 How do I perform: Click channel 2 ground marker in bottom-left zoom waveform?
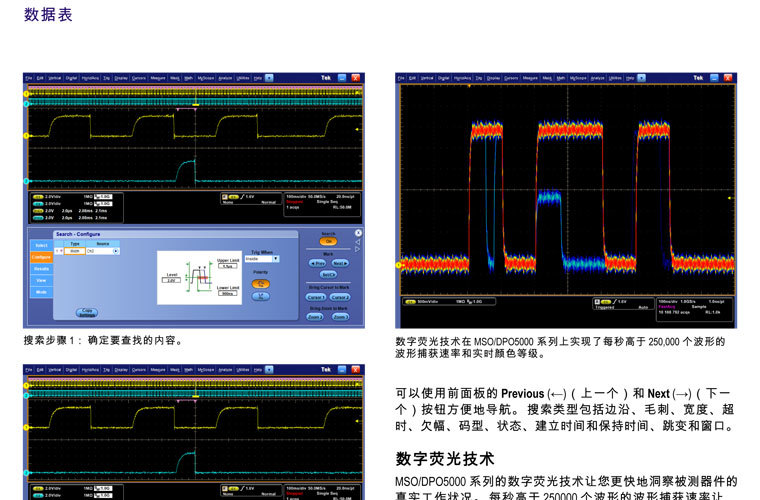coord(26,473)
